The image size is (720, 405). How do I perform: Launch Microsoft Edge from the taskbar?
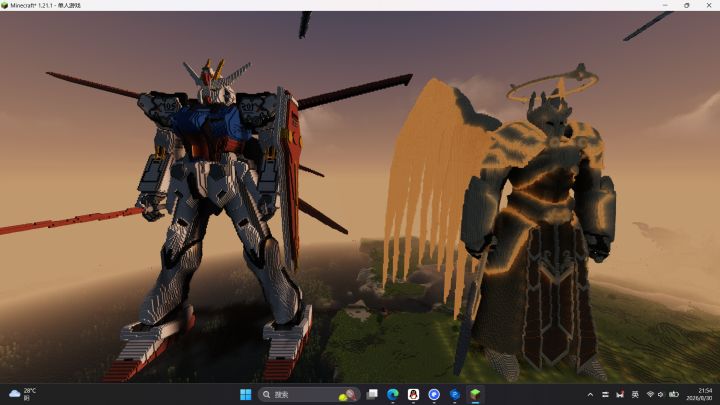tap(393, 394)
